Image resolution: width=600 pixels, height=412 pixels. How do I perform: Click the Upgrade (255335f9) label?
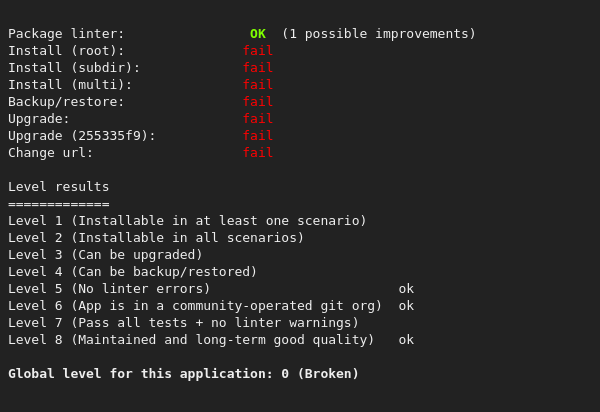pyautogui.click(x=82, y=136)
